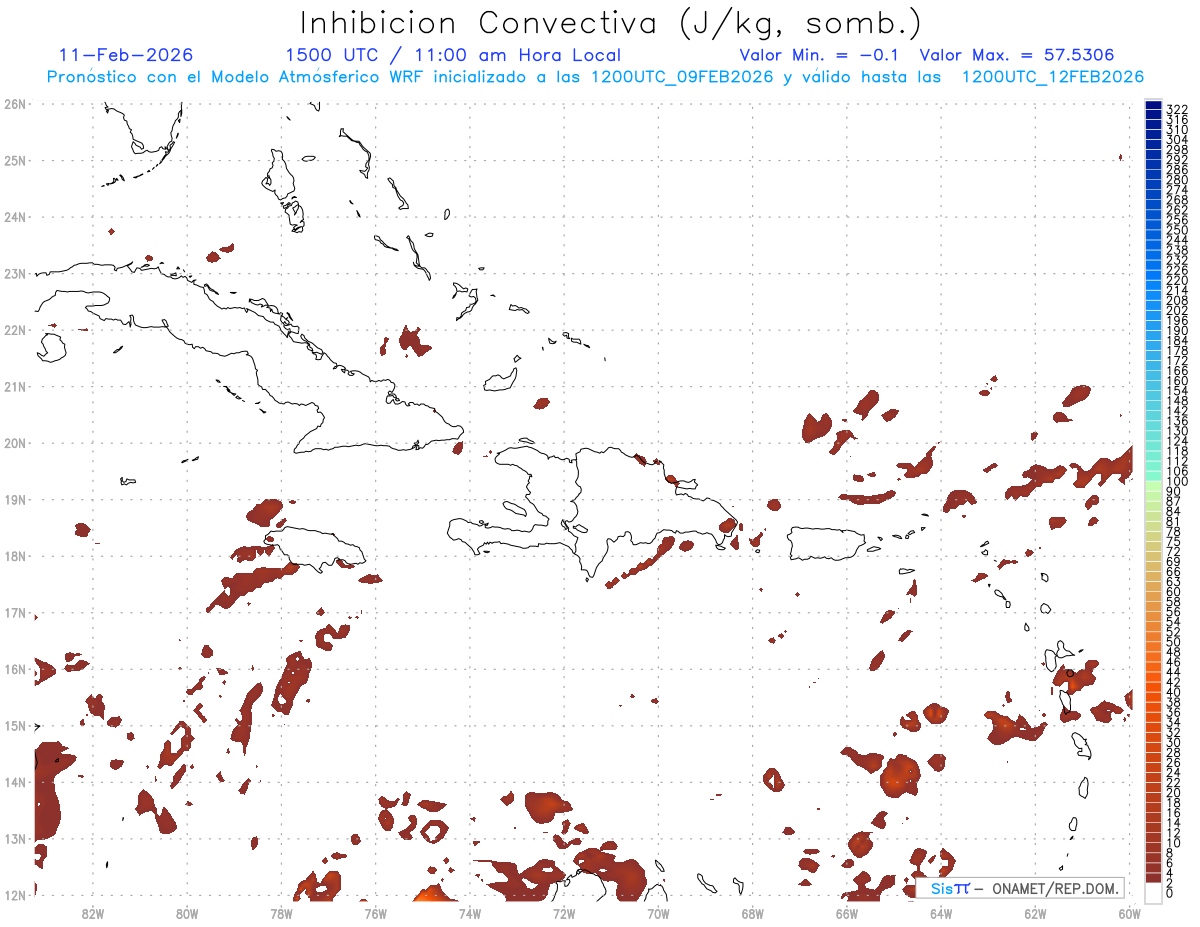Image resolution: width=1200 pixels, height=927 pixels.
Task: Click the 70W longitude label
Action: tap(658, 913)
